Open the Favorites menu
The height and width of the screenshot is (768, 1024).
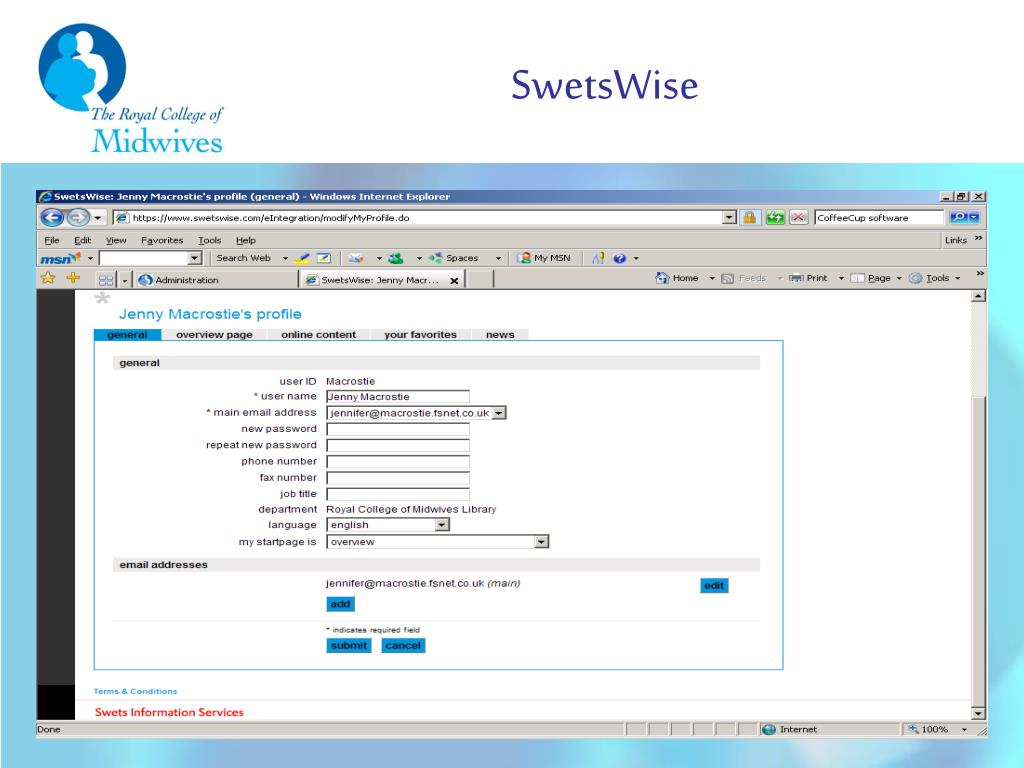click(x=162, y=240)
